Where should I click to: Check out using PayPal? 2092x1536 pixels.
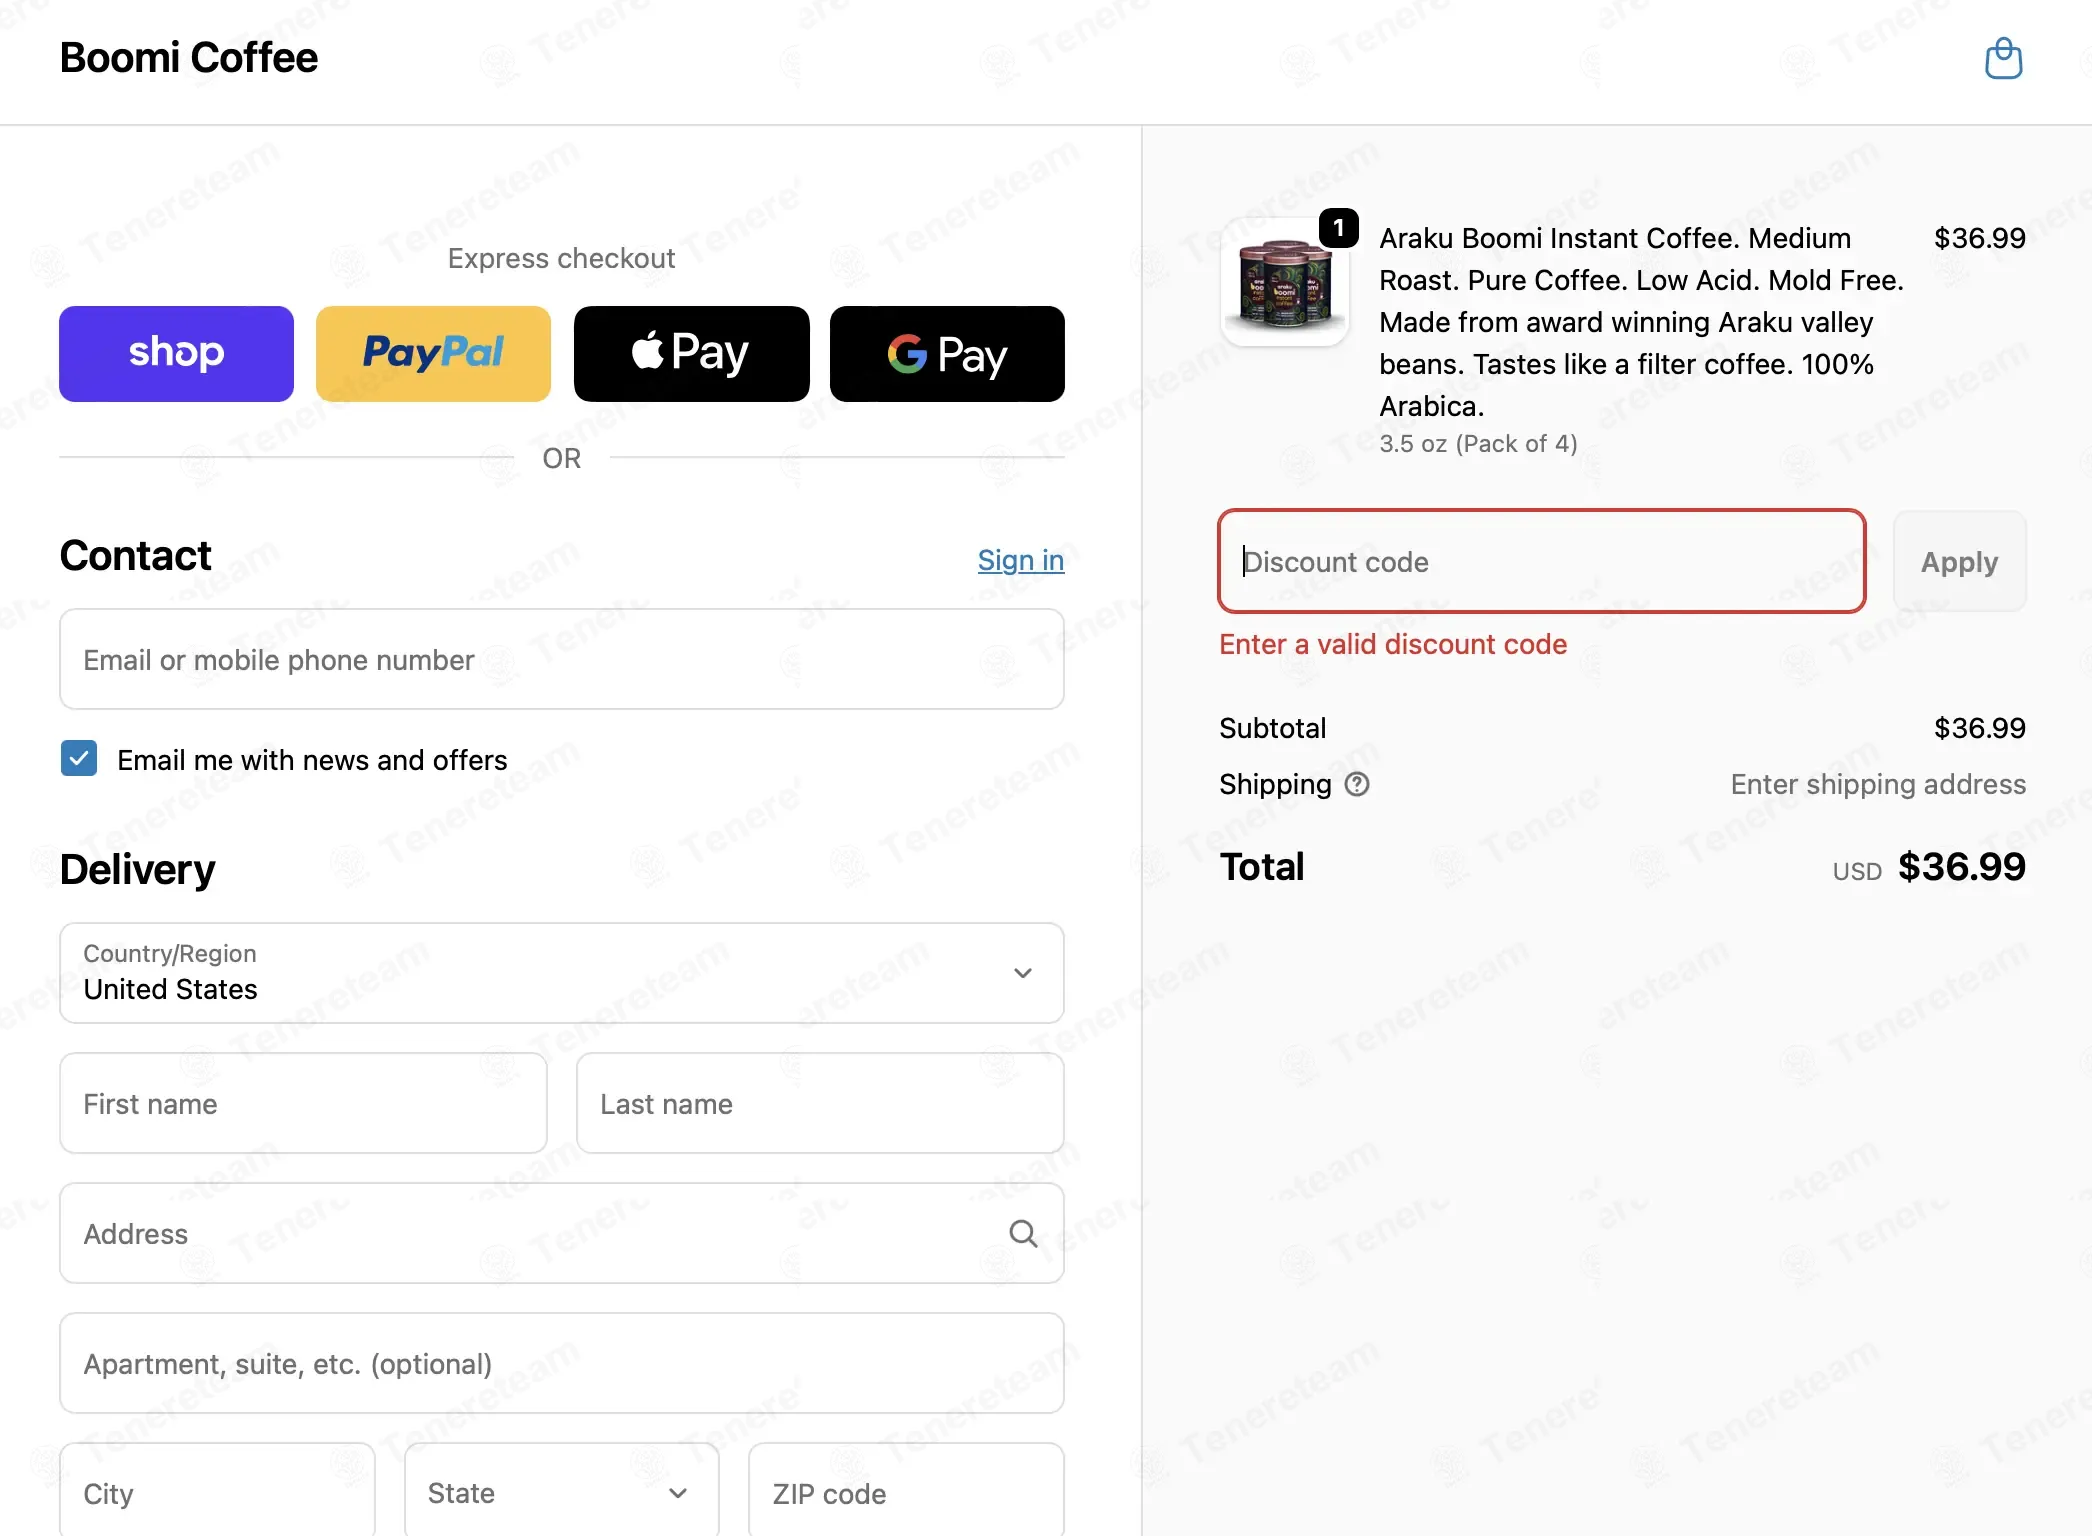coord(433,354)
